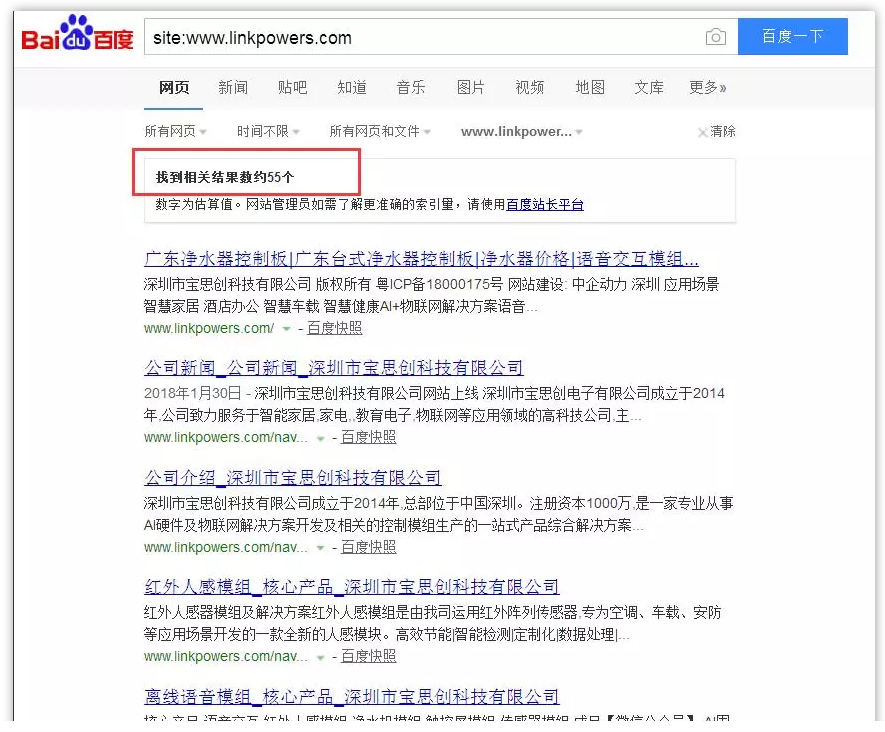885x732 pixels.
Task: Click the Baidu logo
Action: coord(77,34)
